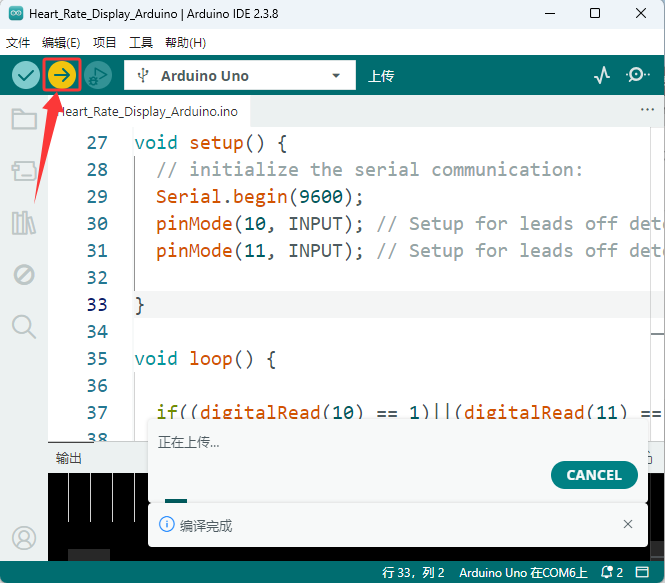Screen dimensions: 665x583
Task: Open the 文件 menu
Action: tap(18, 42)
